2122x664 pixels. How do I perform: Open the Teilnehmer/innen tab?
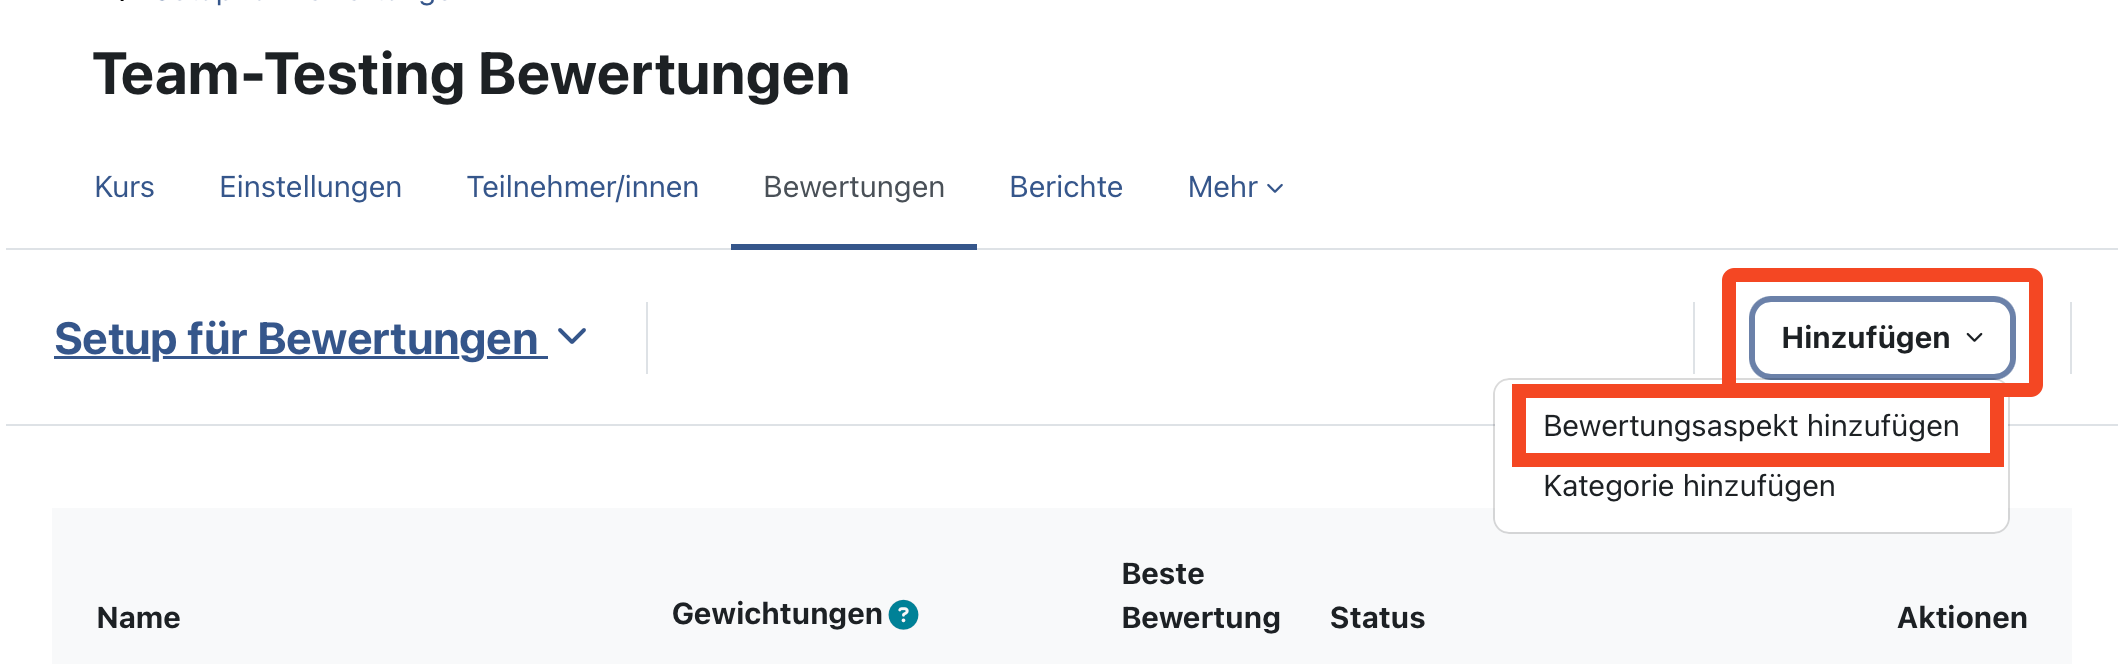click(582, 187)
